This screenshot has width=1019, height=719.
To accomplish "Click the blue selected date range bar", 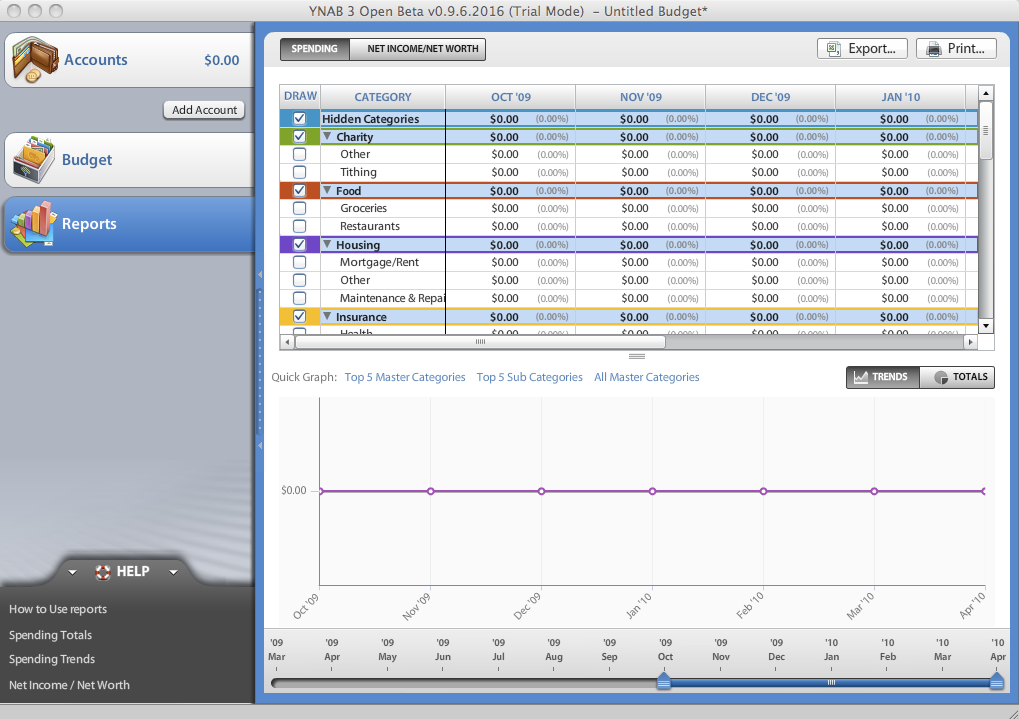I will [830, 683].
